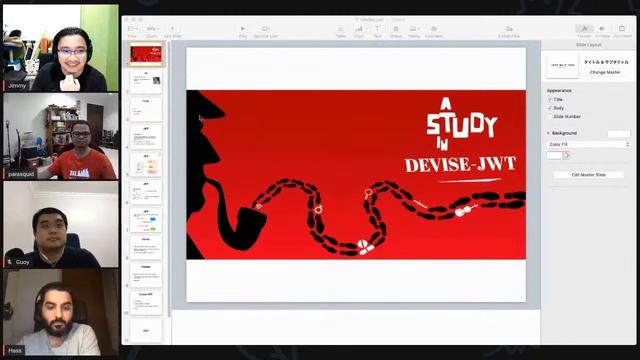Open Keynote Live from the toolbar

click(265, 29)
